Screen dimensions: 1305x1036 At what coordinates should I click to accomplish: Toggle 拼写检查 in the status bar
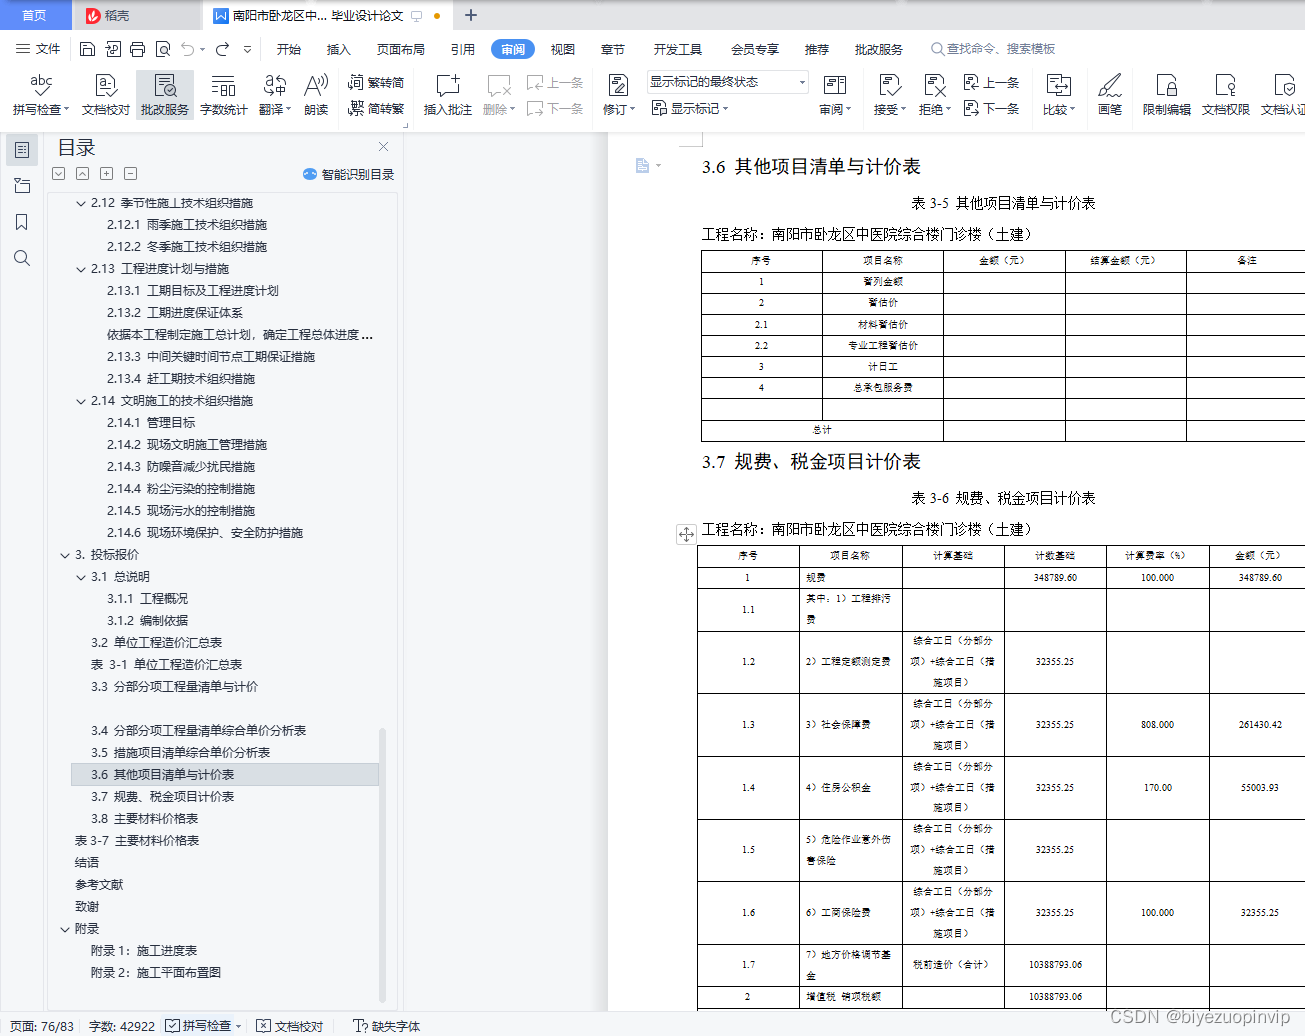[x=199, y=1026]
